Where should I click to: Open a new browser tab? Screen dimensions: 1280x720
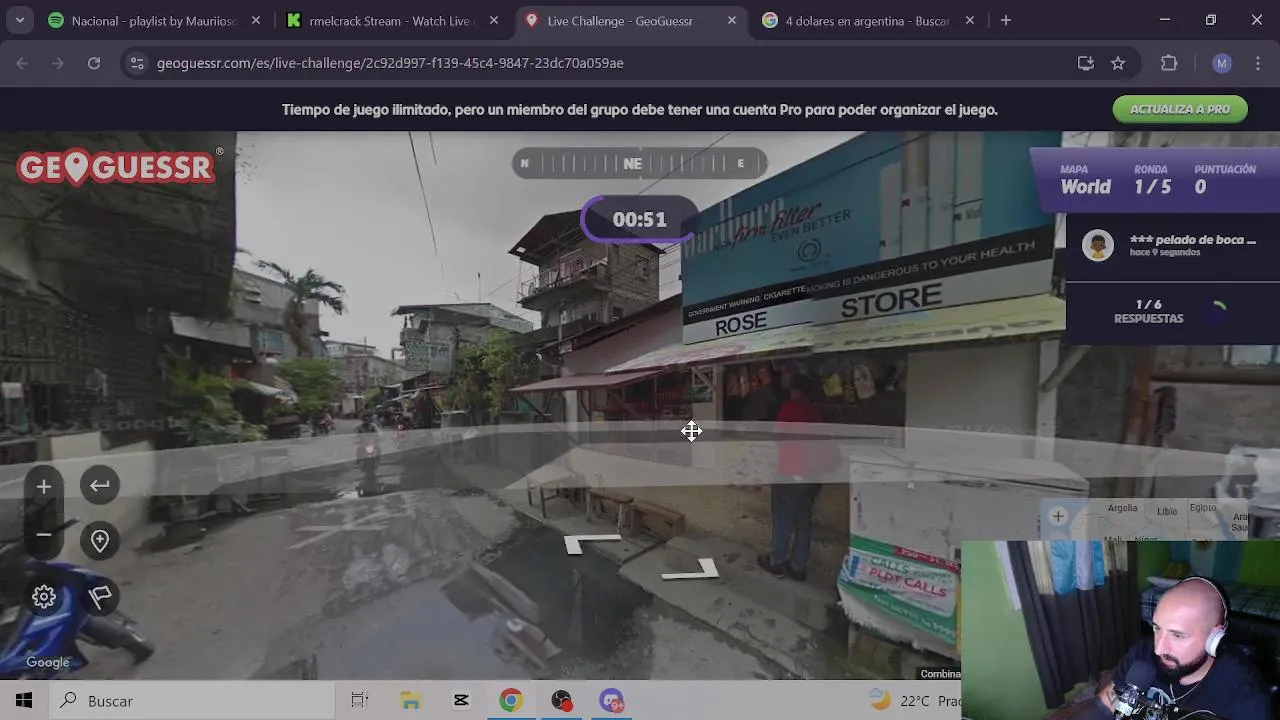pos(1006,20)
